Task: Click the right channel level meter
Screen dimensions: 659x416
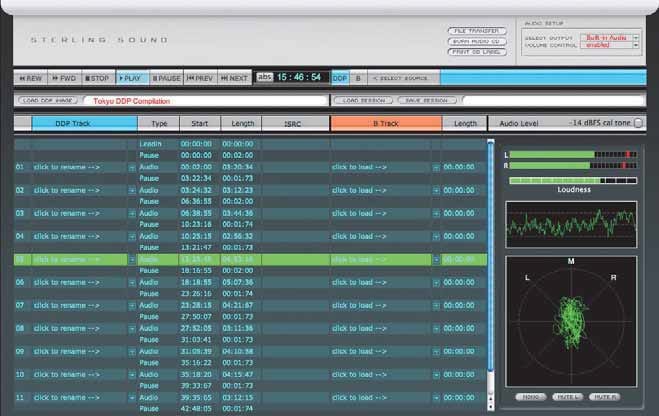Action: pyautogui.click(x=573, y=166)
